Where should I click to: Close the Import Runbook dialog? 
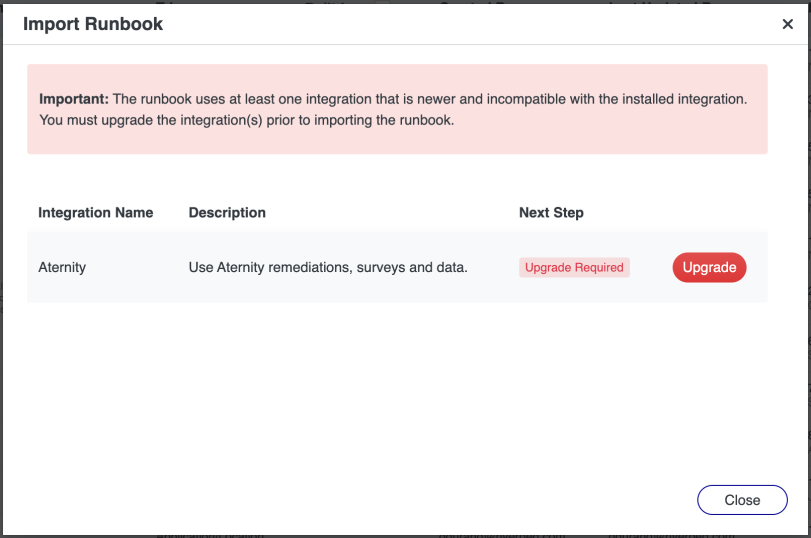pyautogui.click(x=742, y=500)
